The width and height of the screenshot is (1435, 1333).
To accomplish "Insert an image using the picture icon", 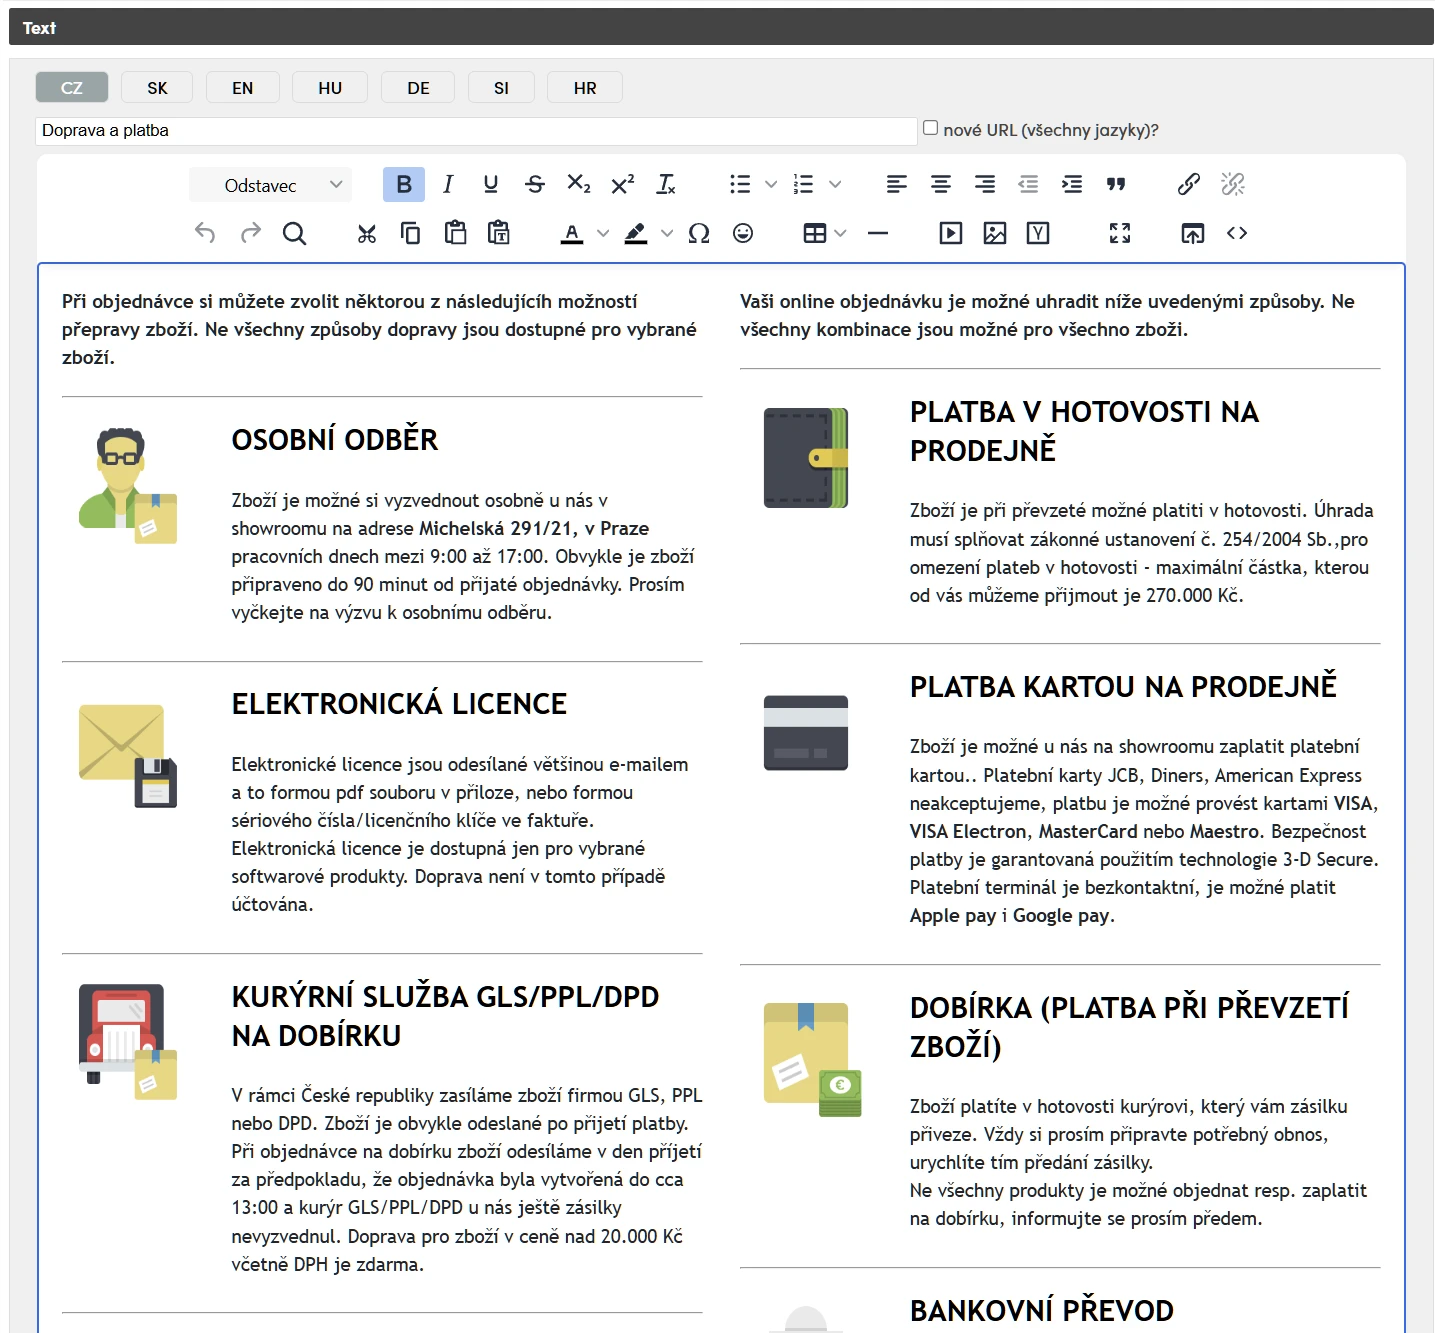I will click(x=995, y=233).
